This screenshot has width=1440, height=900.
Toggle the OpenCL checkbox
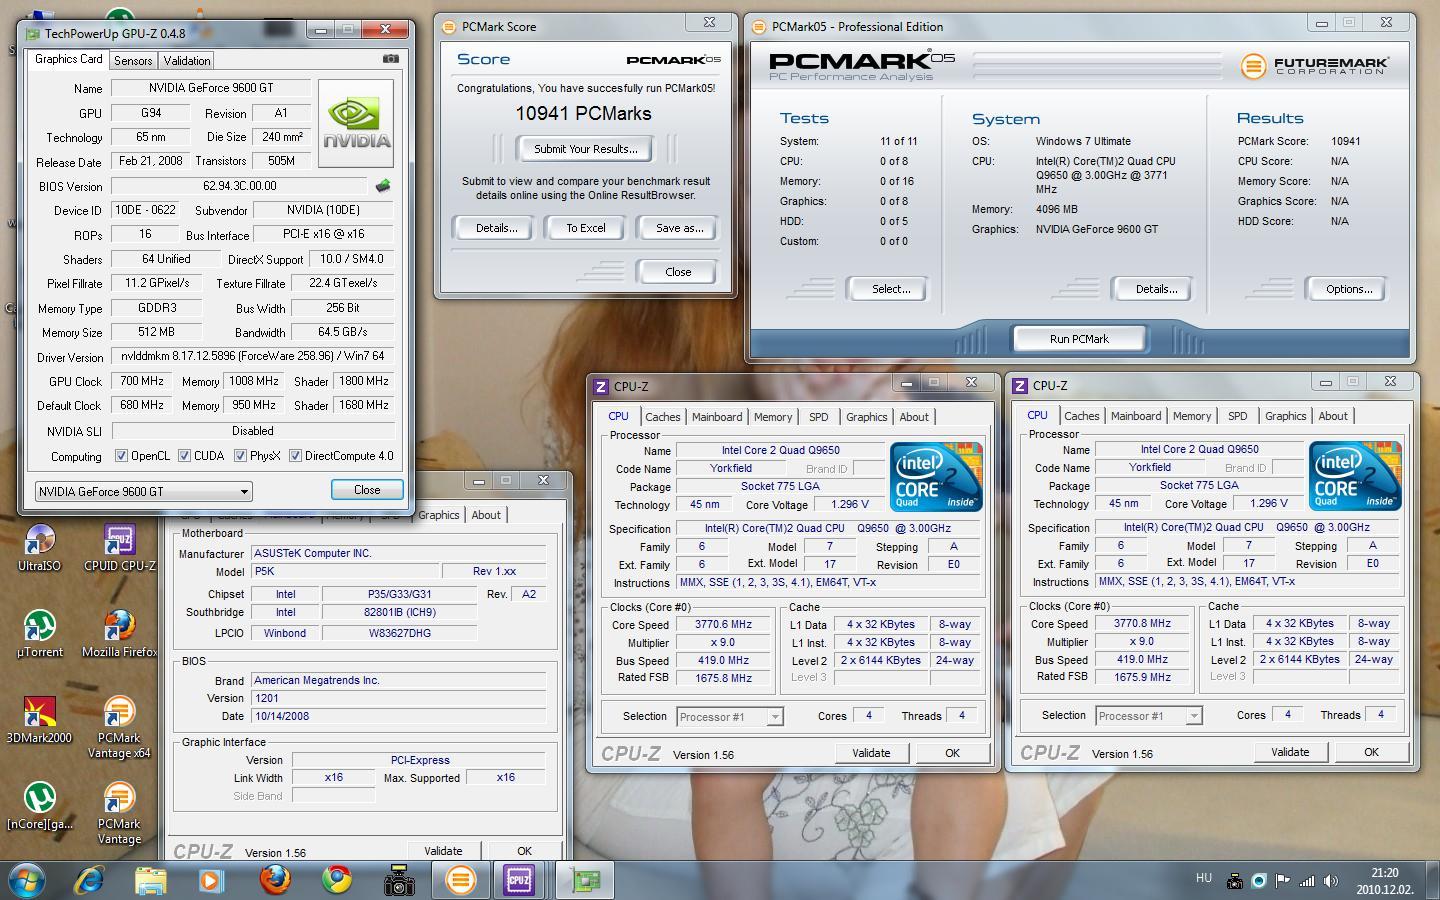tap(122, 456)
